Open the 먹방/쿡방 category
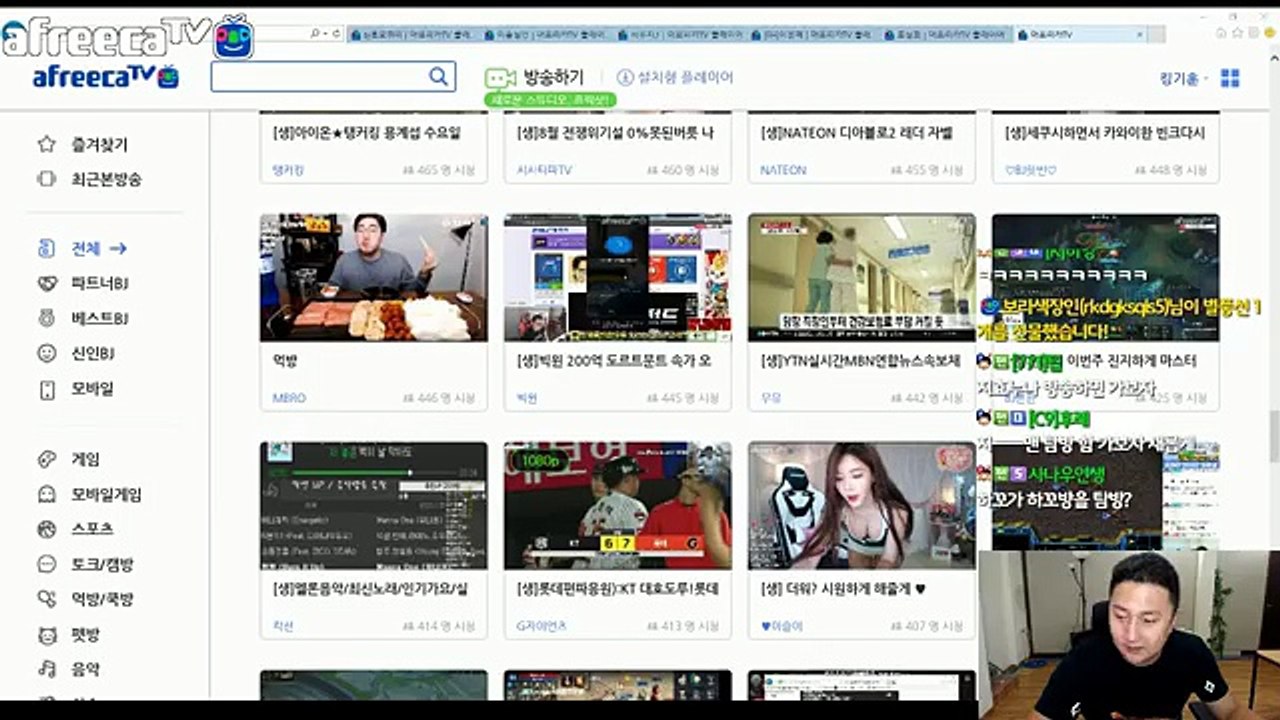Viewport: 1280px width, 720px height. coord(86,599)
